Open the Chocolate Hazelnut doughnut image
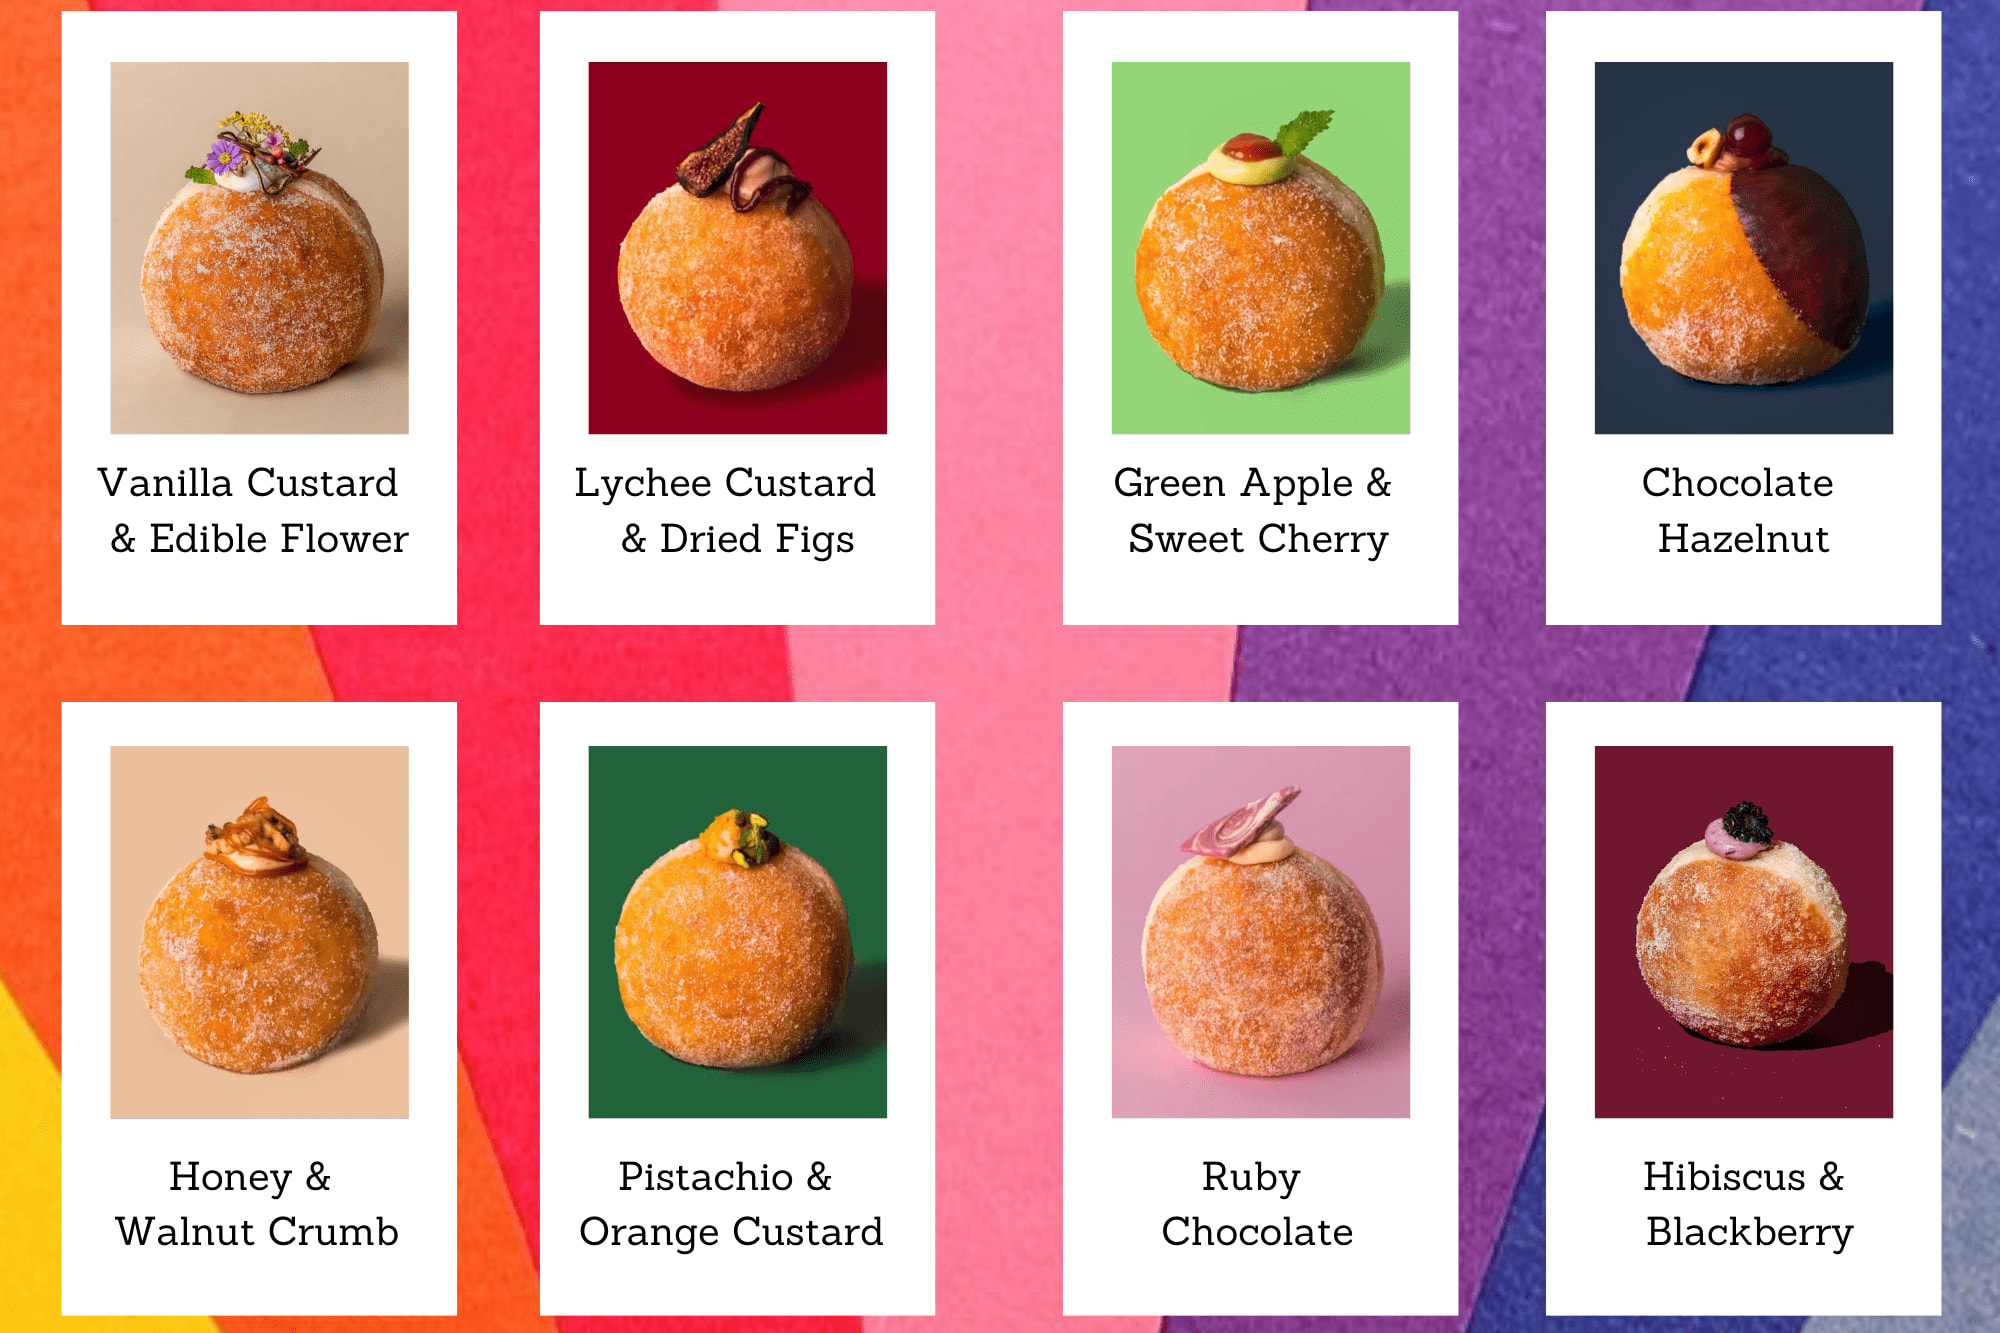The width and height of the screenshot is (2000, 1333). coord(1743,248)
